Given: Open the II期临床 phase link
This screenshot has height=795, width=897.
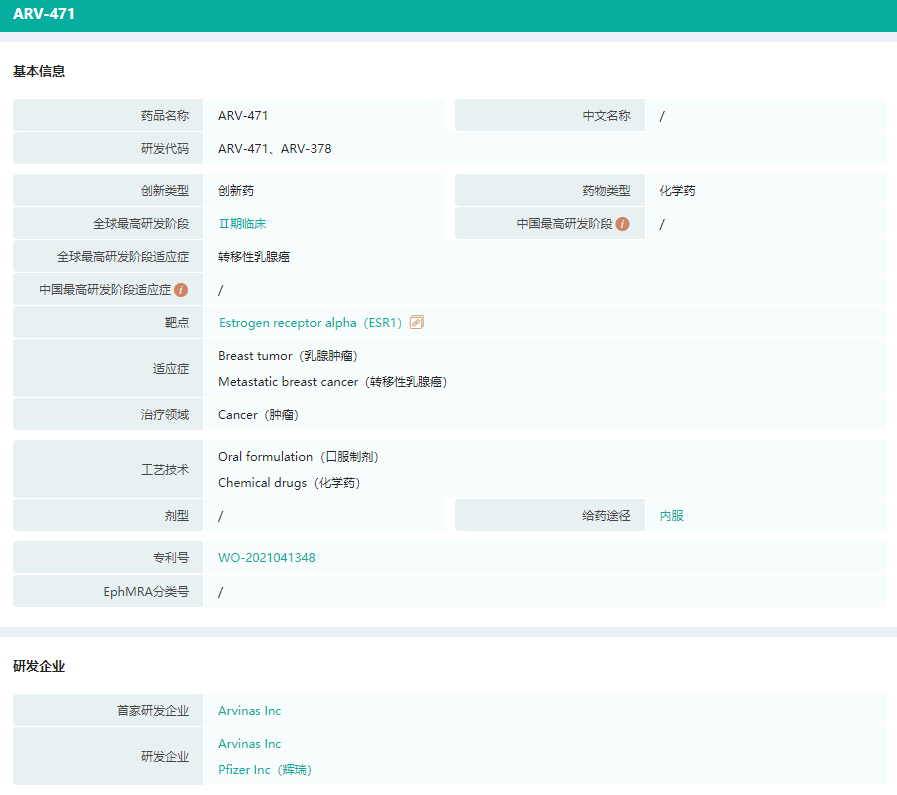Looking at the screenshot, I should click(x=242, y=224).
